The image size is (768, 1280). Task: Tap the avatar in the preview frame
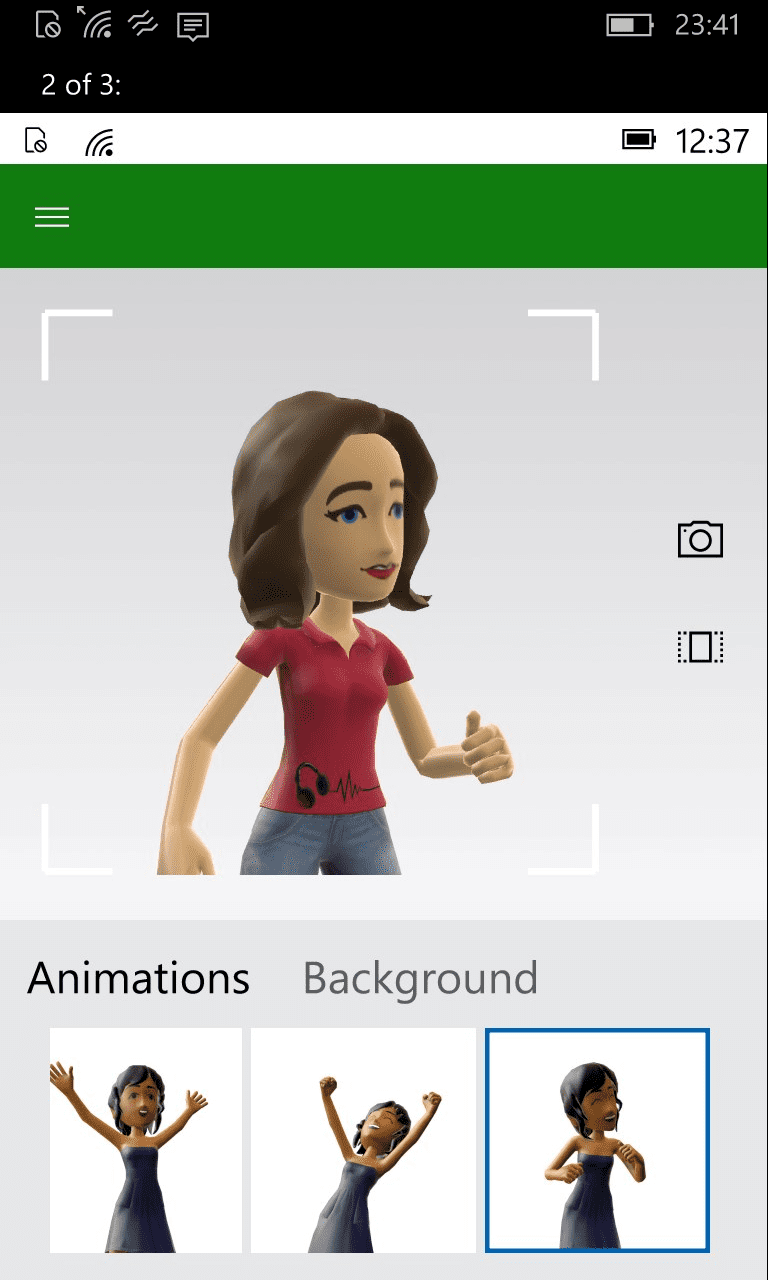point(335,635)
